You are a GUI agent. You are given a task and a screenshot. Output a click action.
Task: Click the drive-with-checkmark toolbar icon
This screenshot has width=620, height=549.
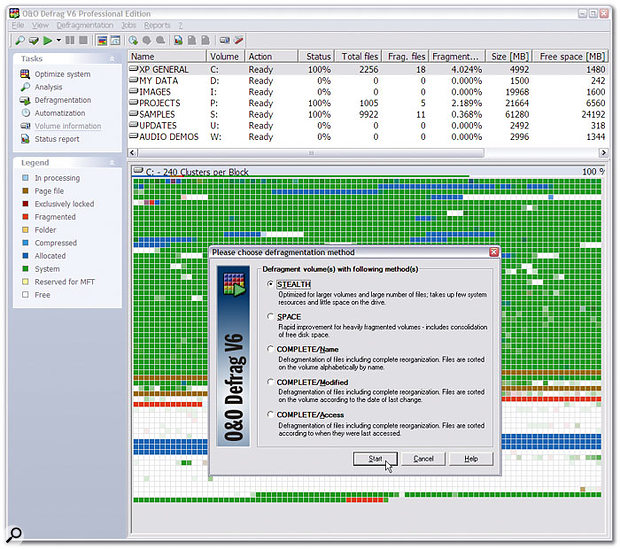pos(34,40)
